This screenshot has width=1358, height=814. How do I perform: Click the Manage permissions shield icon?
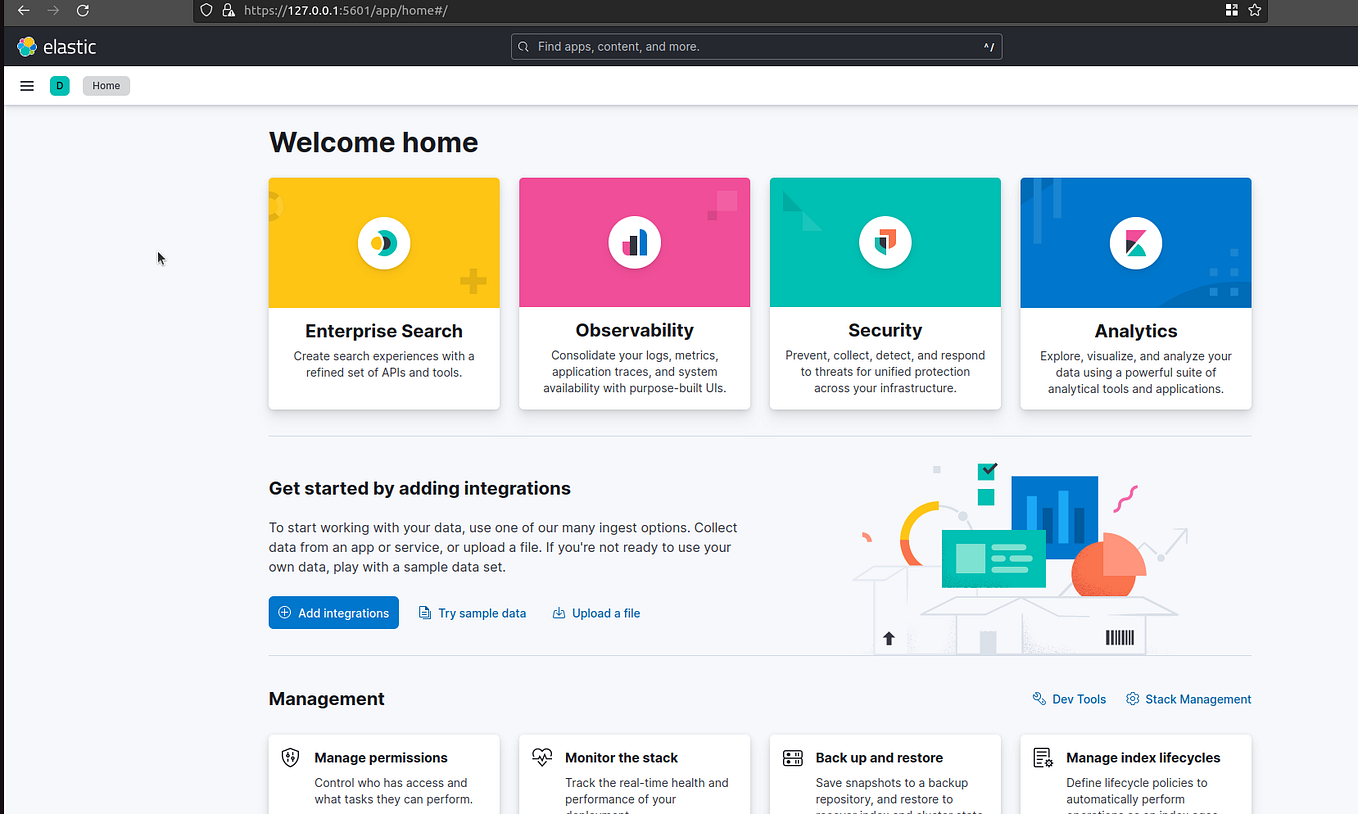click(290, 757)
